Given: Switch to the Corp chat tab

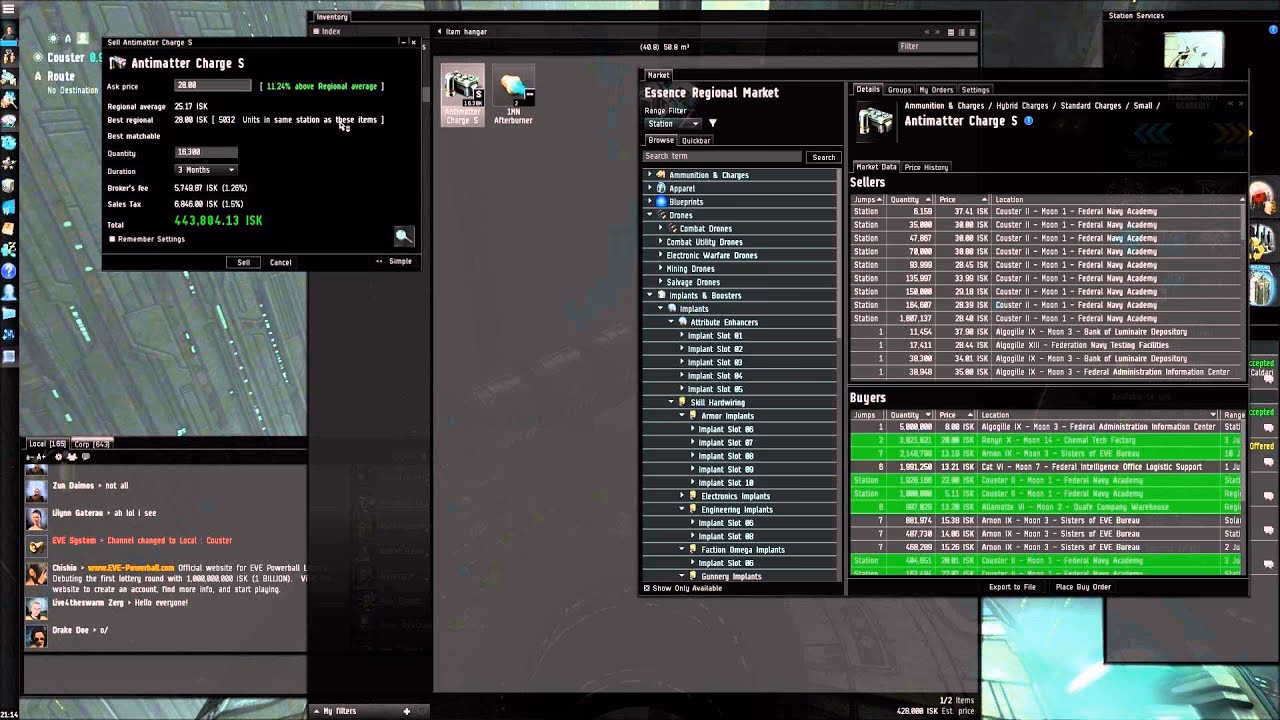Looking at the screenshot, I should pyautogui.click(x=92, y=443).
